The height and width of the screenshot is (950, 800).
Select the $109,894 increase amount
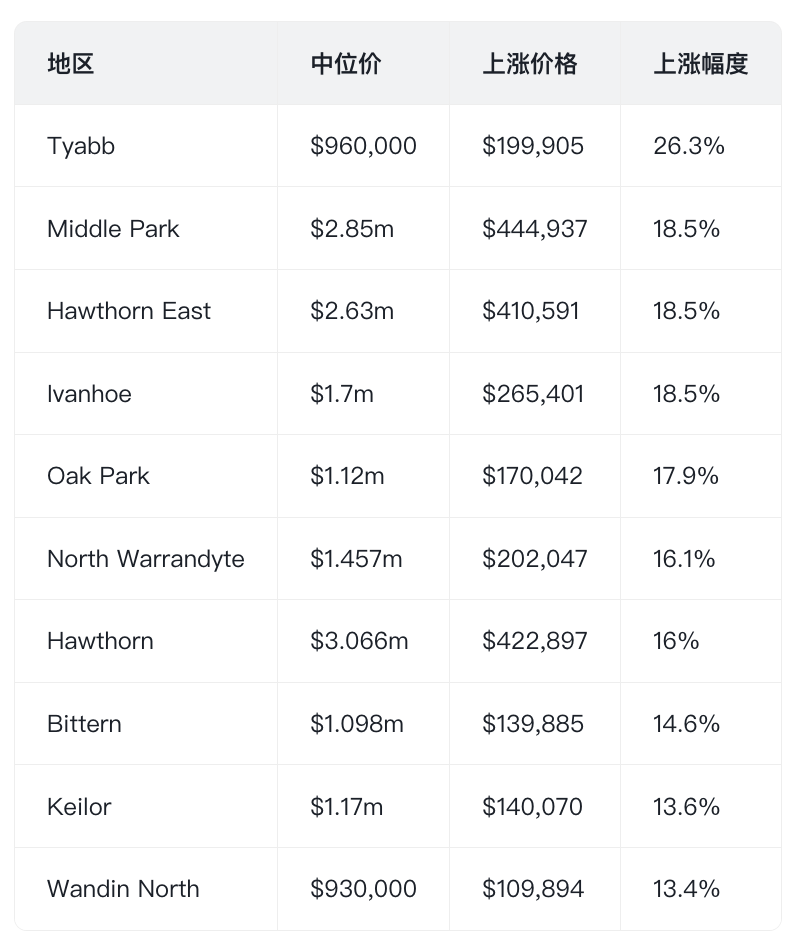[x=533, y=889]
